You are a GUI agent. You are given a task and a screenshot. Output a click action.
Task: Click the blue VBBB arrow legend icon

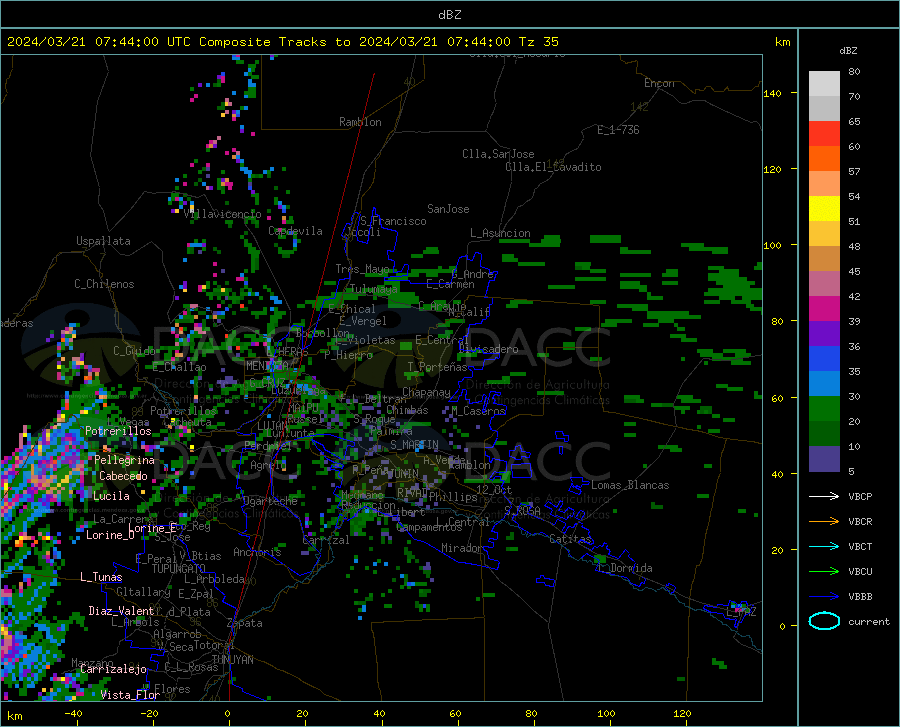click(x=824, y=597)
